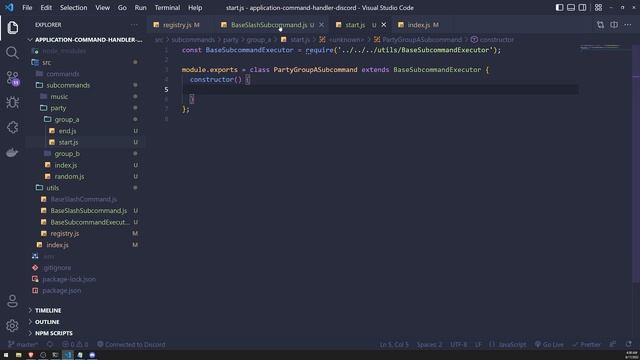Open the Terminal menu
Viewport: 640px width, 360px height.
(x=167, y=8)
